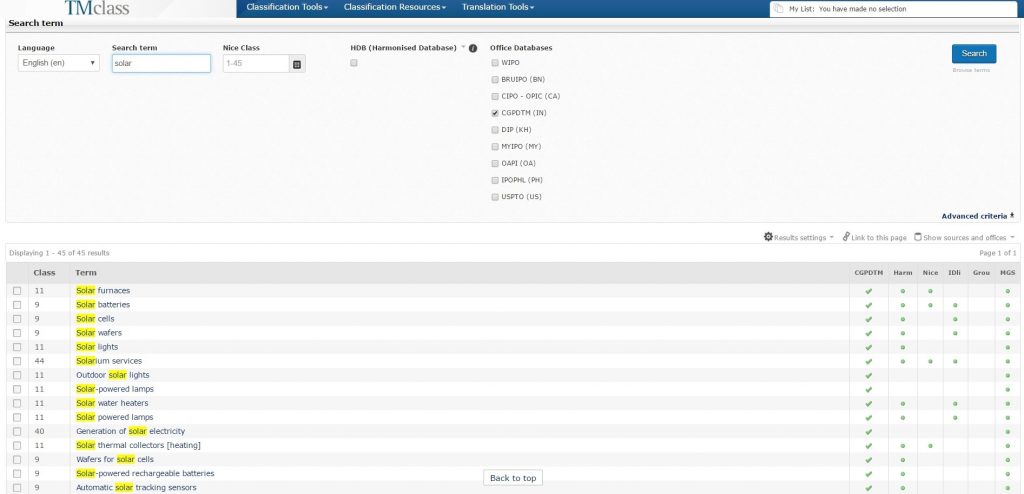Expand the Advanced criteria section
Screen dimensions: 1024x494
click(x=977, y=216)
